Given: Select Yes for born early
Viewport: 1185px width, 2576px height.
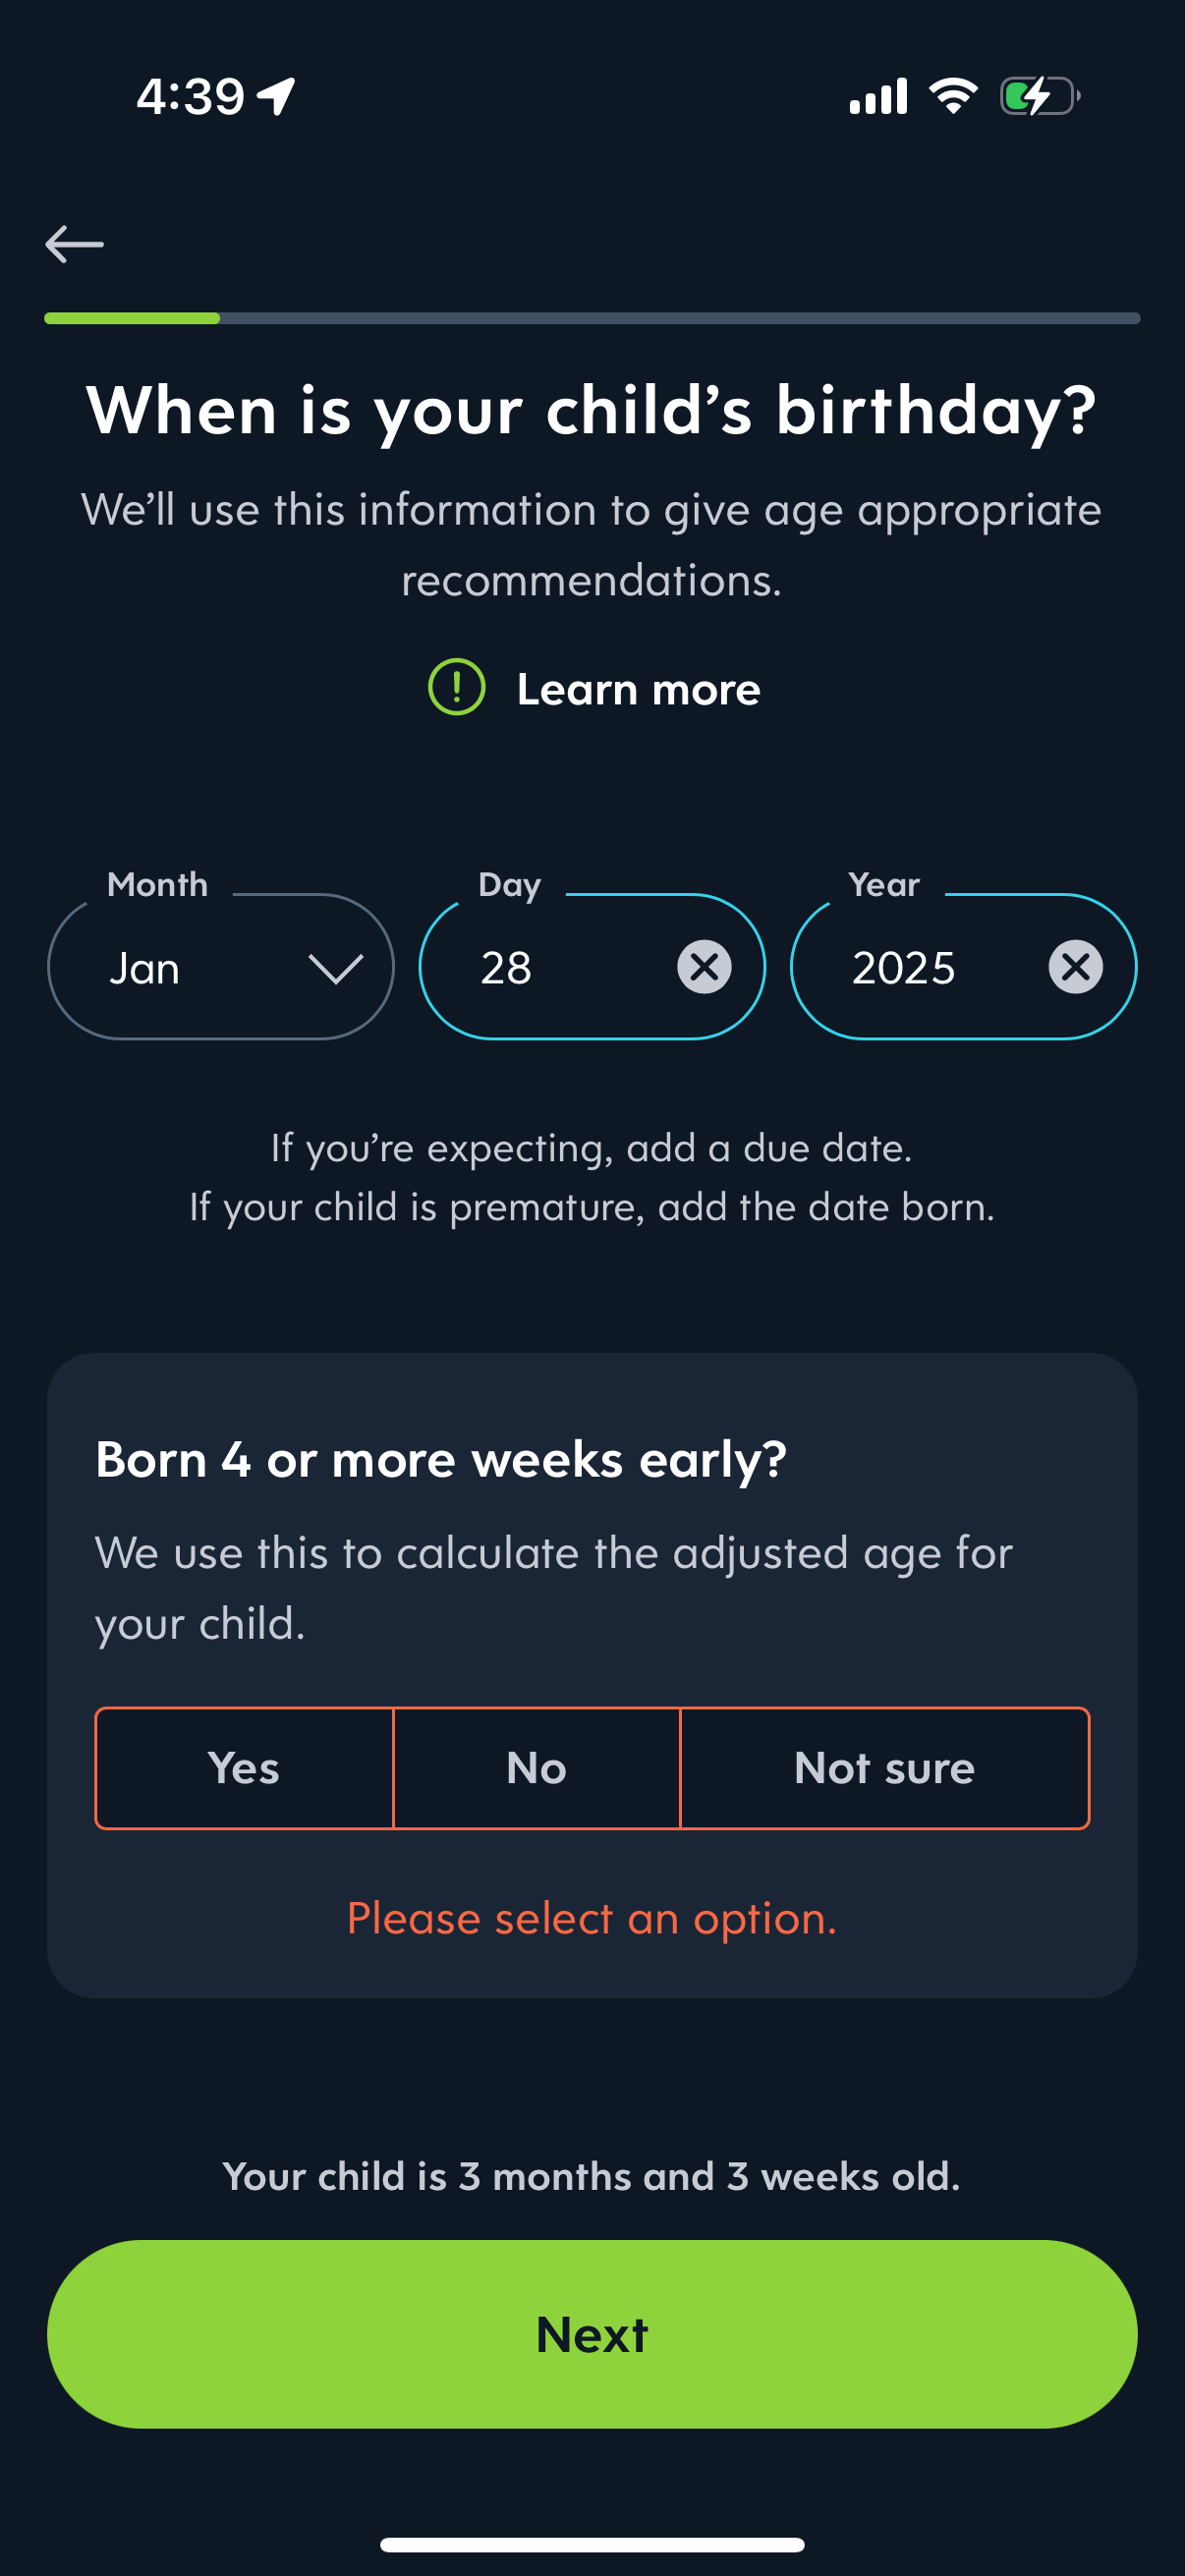Looking at the screenshot, I should coord(244,1768).
